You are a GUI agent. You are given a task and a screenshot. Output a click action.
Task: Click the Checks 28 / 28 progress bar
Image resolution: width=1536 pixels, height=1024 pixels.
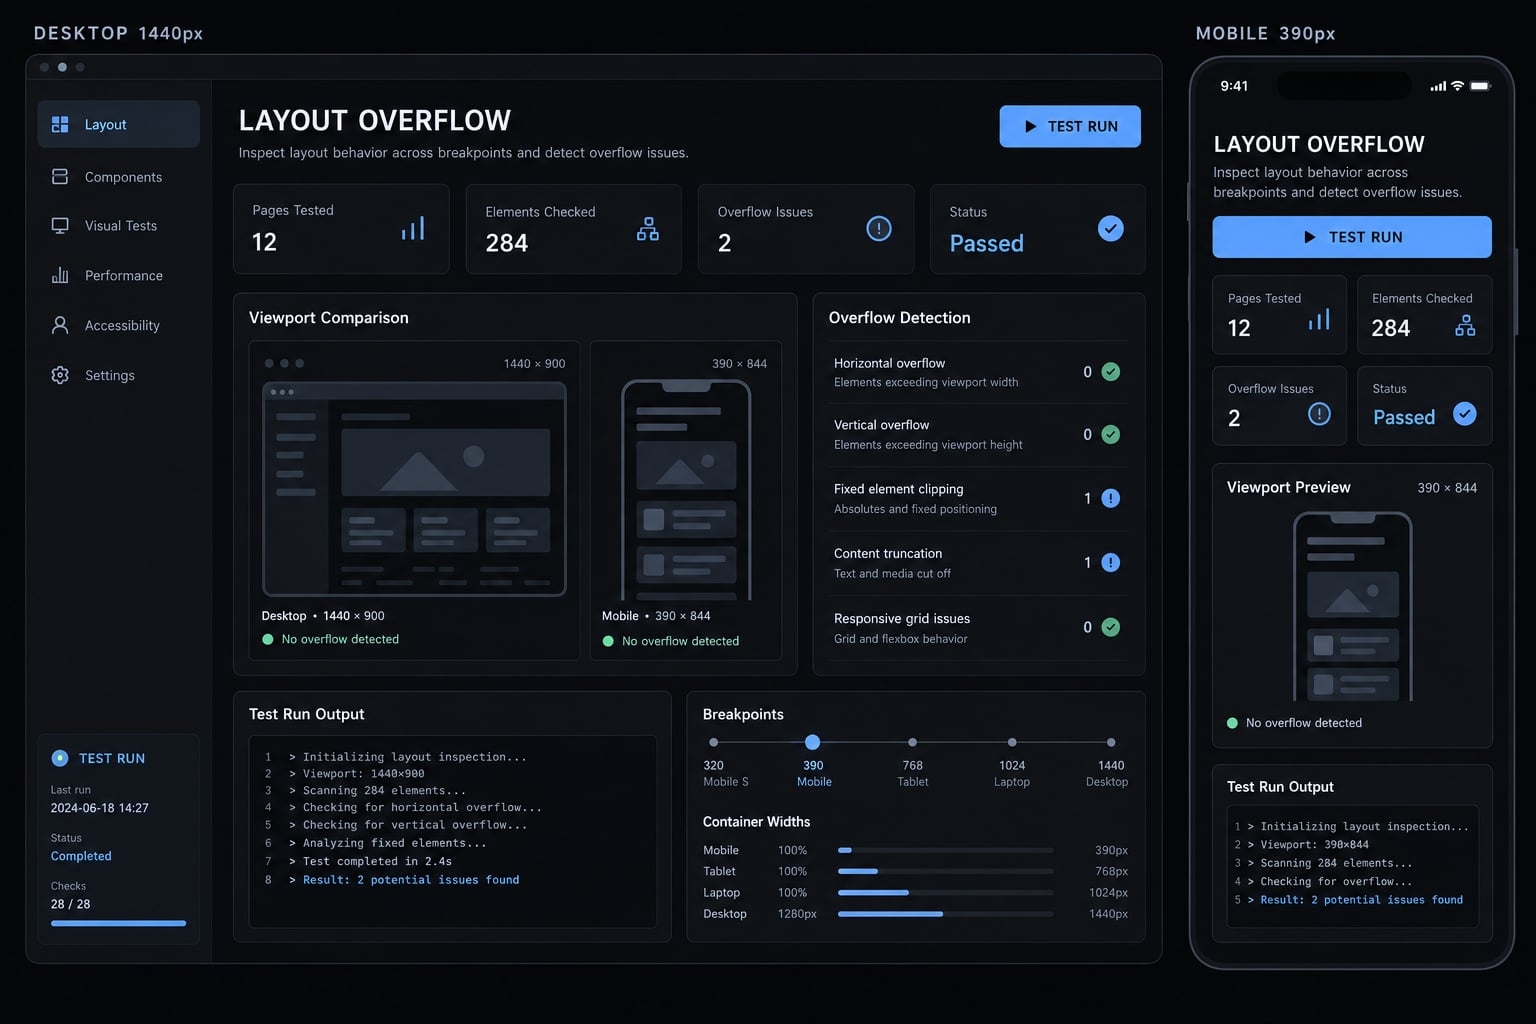118,923
